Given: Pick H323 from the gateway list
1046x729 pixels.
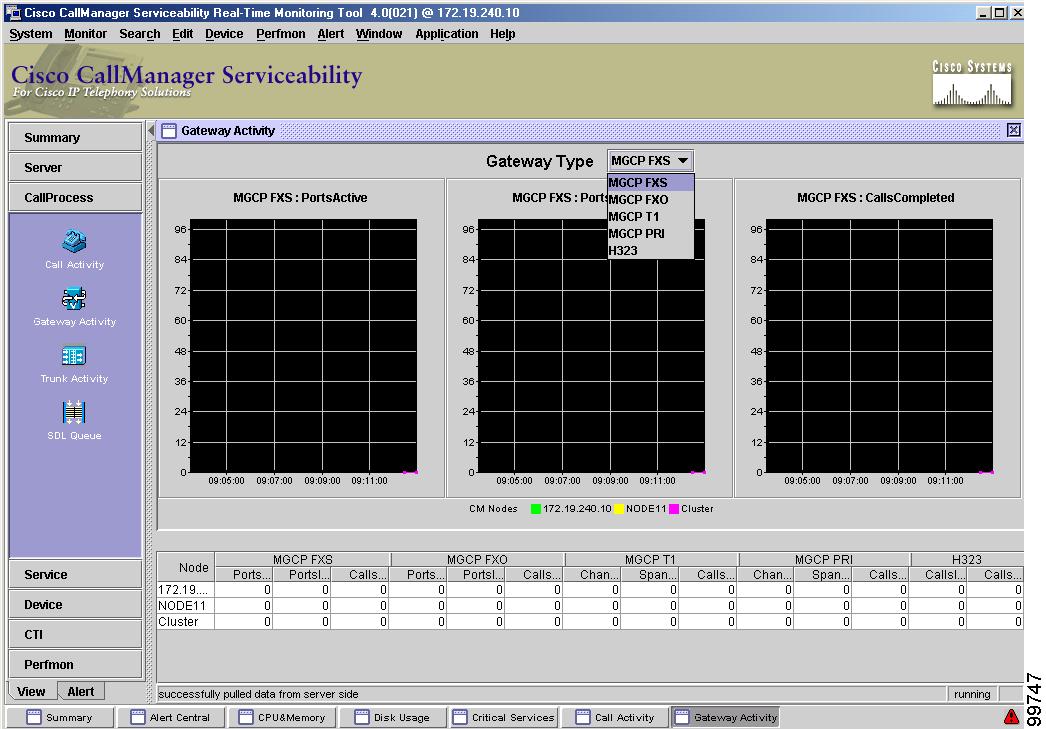Looking at the screenshot, I should click(650, 251).
